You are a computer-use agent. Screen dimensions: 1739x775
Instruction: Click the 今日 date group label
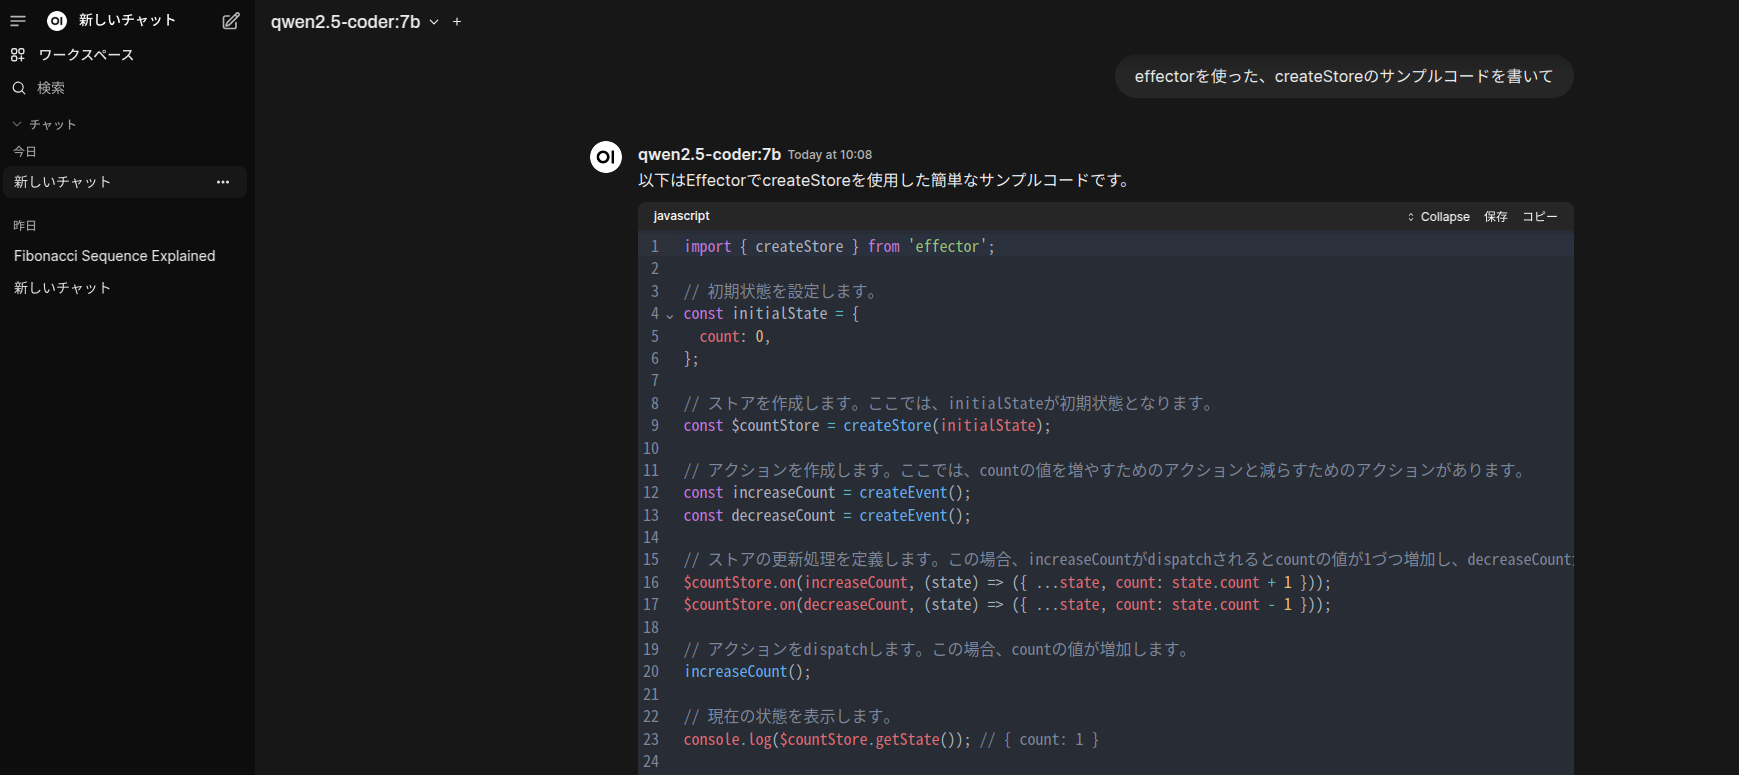click(x=25, y=152)
